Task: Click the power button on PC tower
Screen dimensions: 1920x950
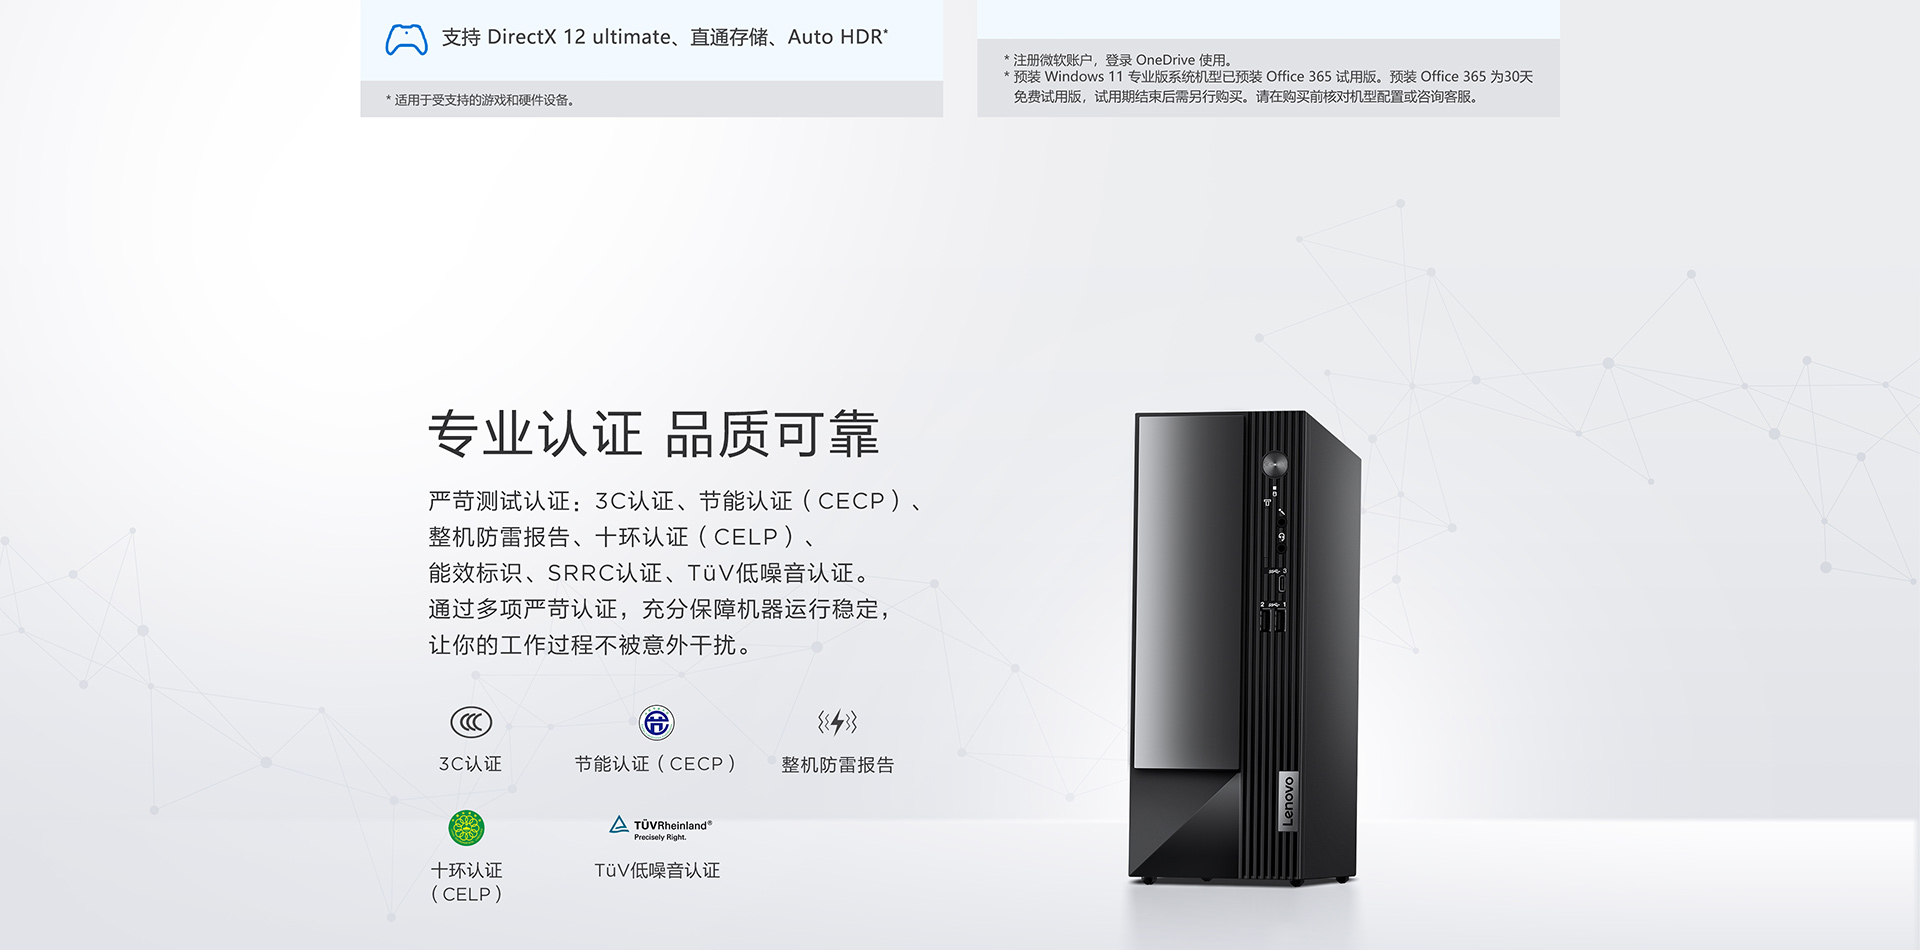Action: point(1274,464)
